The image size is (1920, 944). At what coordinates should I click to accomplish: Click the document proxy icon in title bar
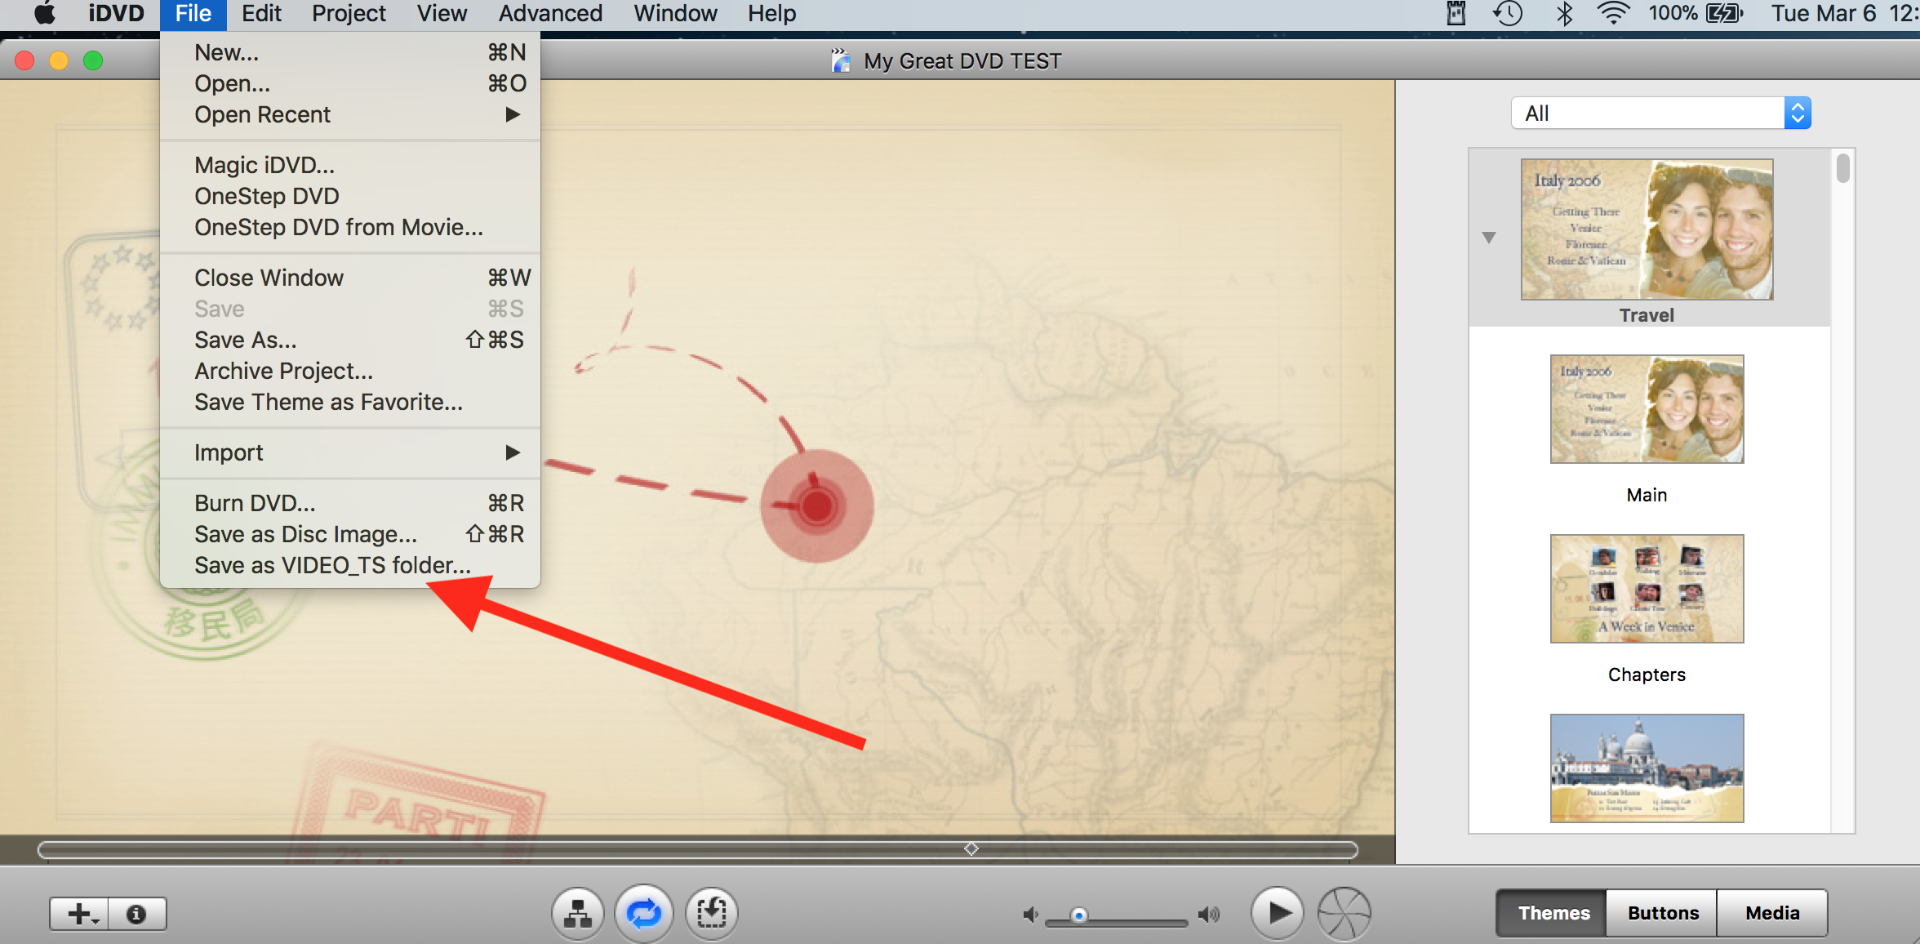point(841,61)
